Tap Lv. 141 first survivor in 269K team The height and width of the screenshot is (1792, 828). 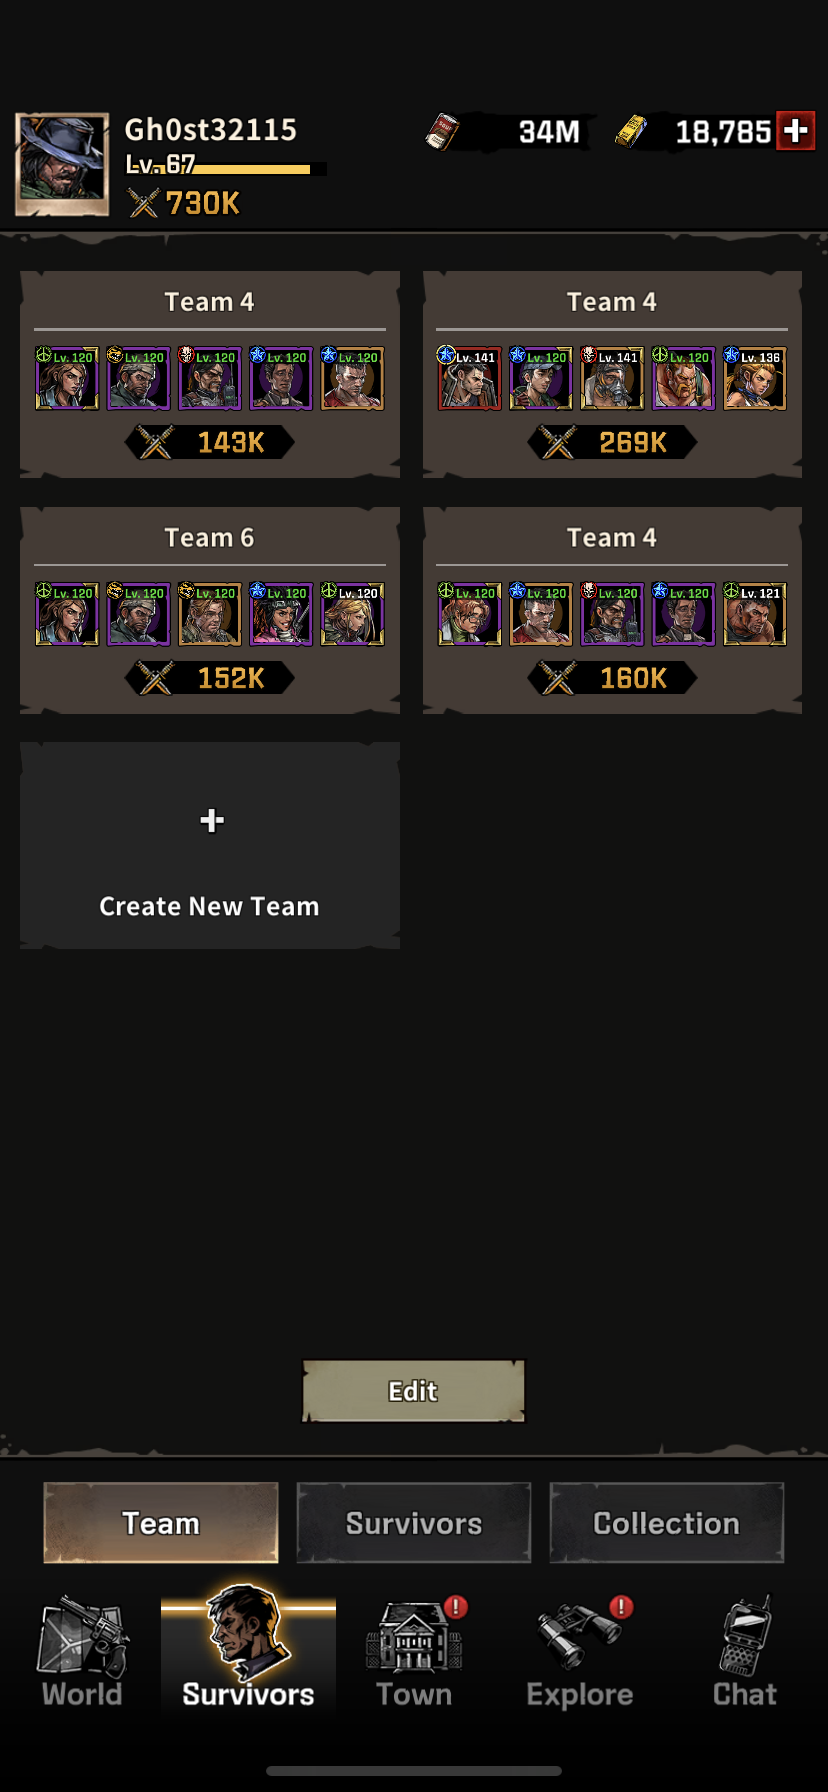(x=469, y=378)
